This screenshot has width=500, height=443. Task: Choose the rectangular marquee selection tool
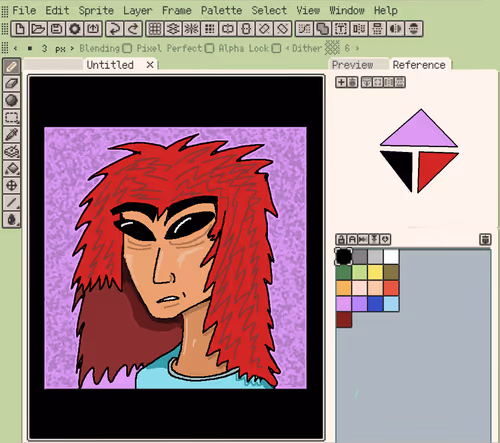[12, 117]
